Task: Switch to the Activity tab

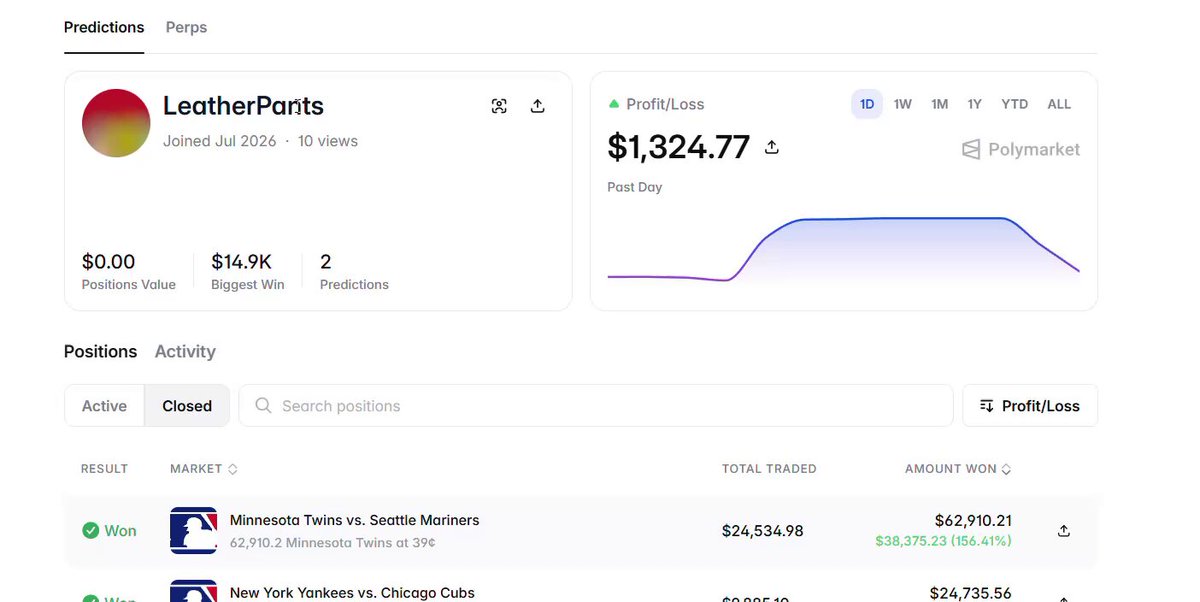Action: 185,351
